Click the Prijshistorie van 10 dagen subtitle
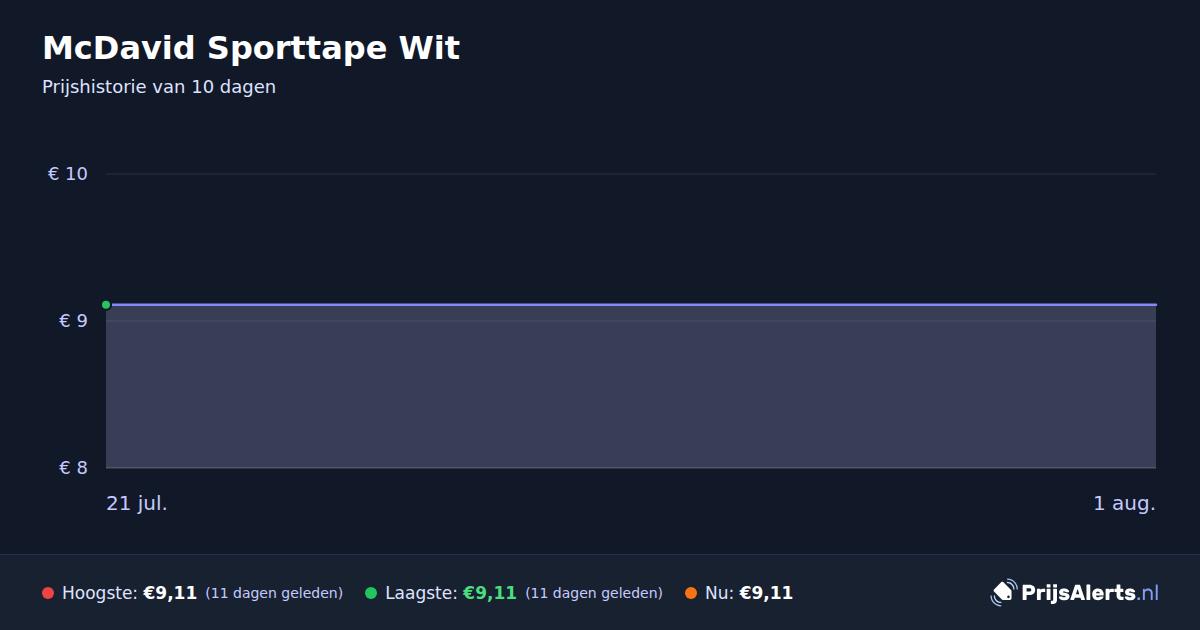Screen dimensions: 1200x630 click(159, 87)
